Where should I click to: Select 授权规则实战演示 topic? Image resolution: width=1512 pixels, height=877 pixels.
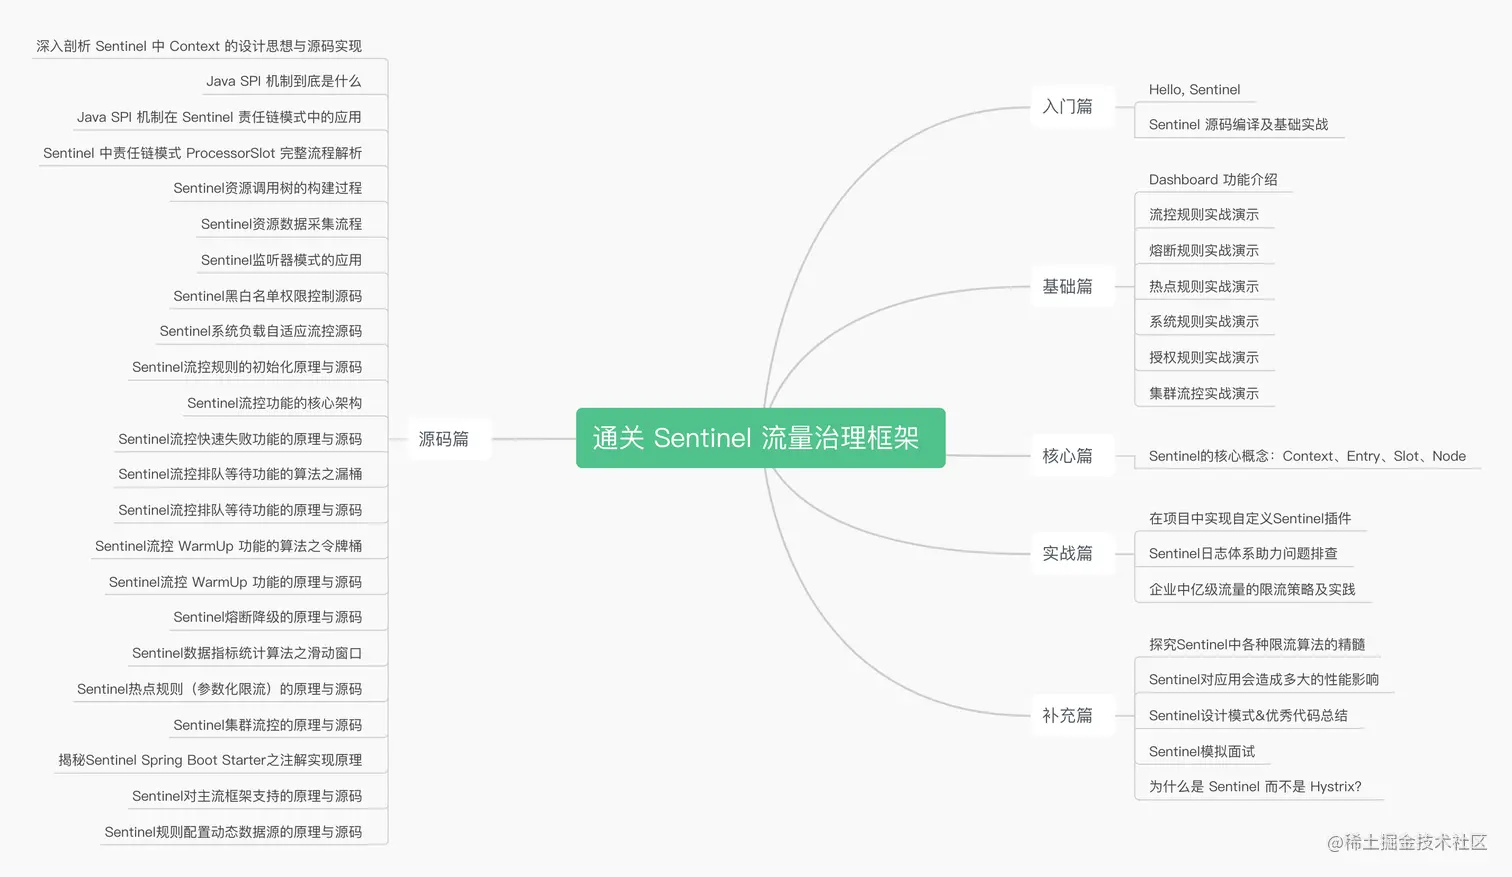tap(1203, 358)
